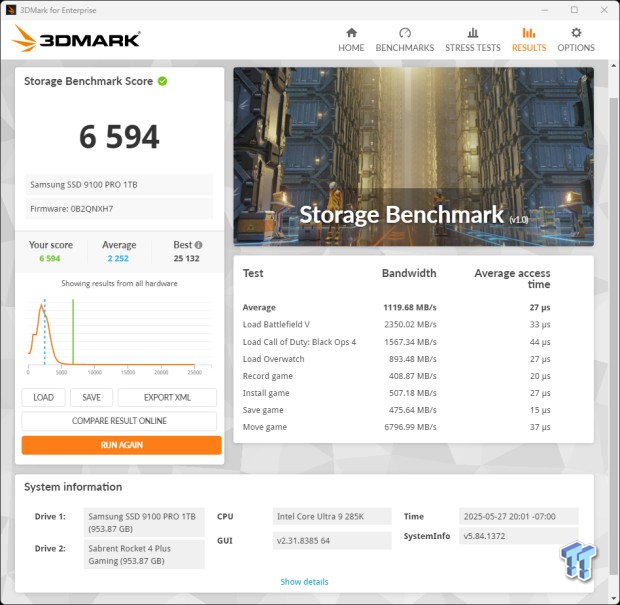Switch to the STRESS TESTS tab label
The image size is (620, 605).
coord(473,48)
